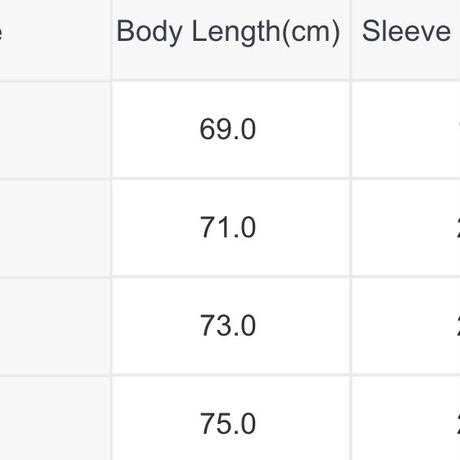The image size is (460, 460).
Task: Click the partially visible leftmost column header
Action: tap(55, 39)
